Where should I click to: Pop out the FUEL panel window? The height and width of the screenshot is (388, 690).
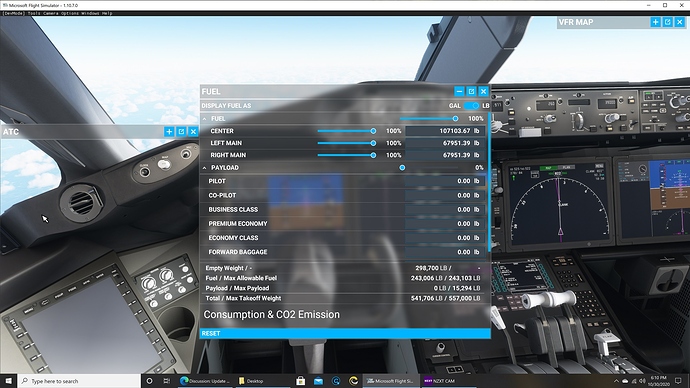471,91
